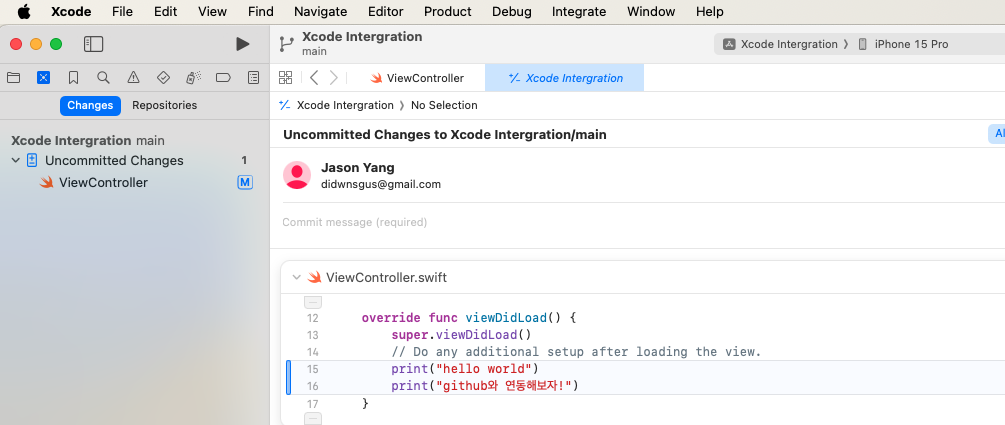Switch to Xcode Intergration changes tab
Screen dimensions: 1005x425
(x=565, y=78)
